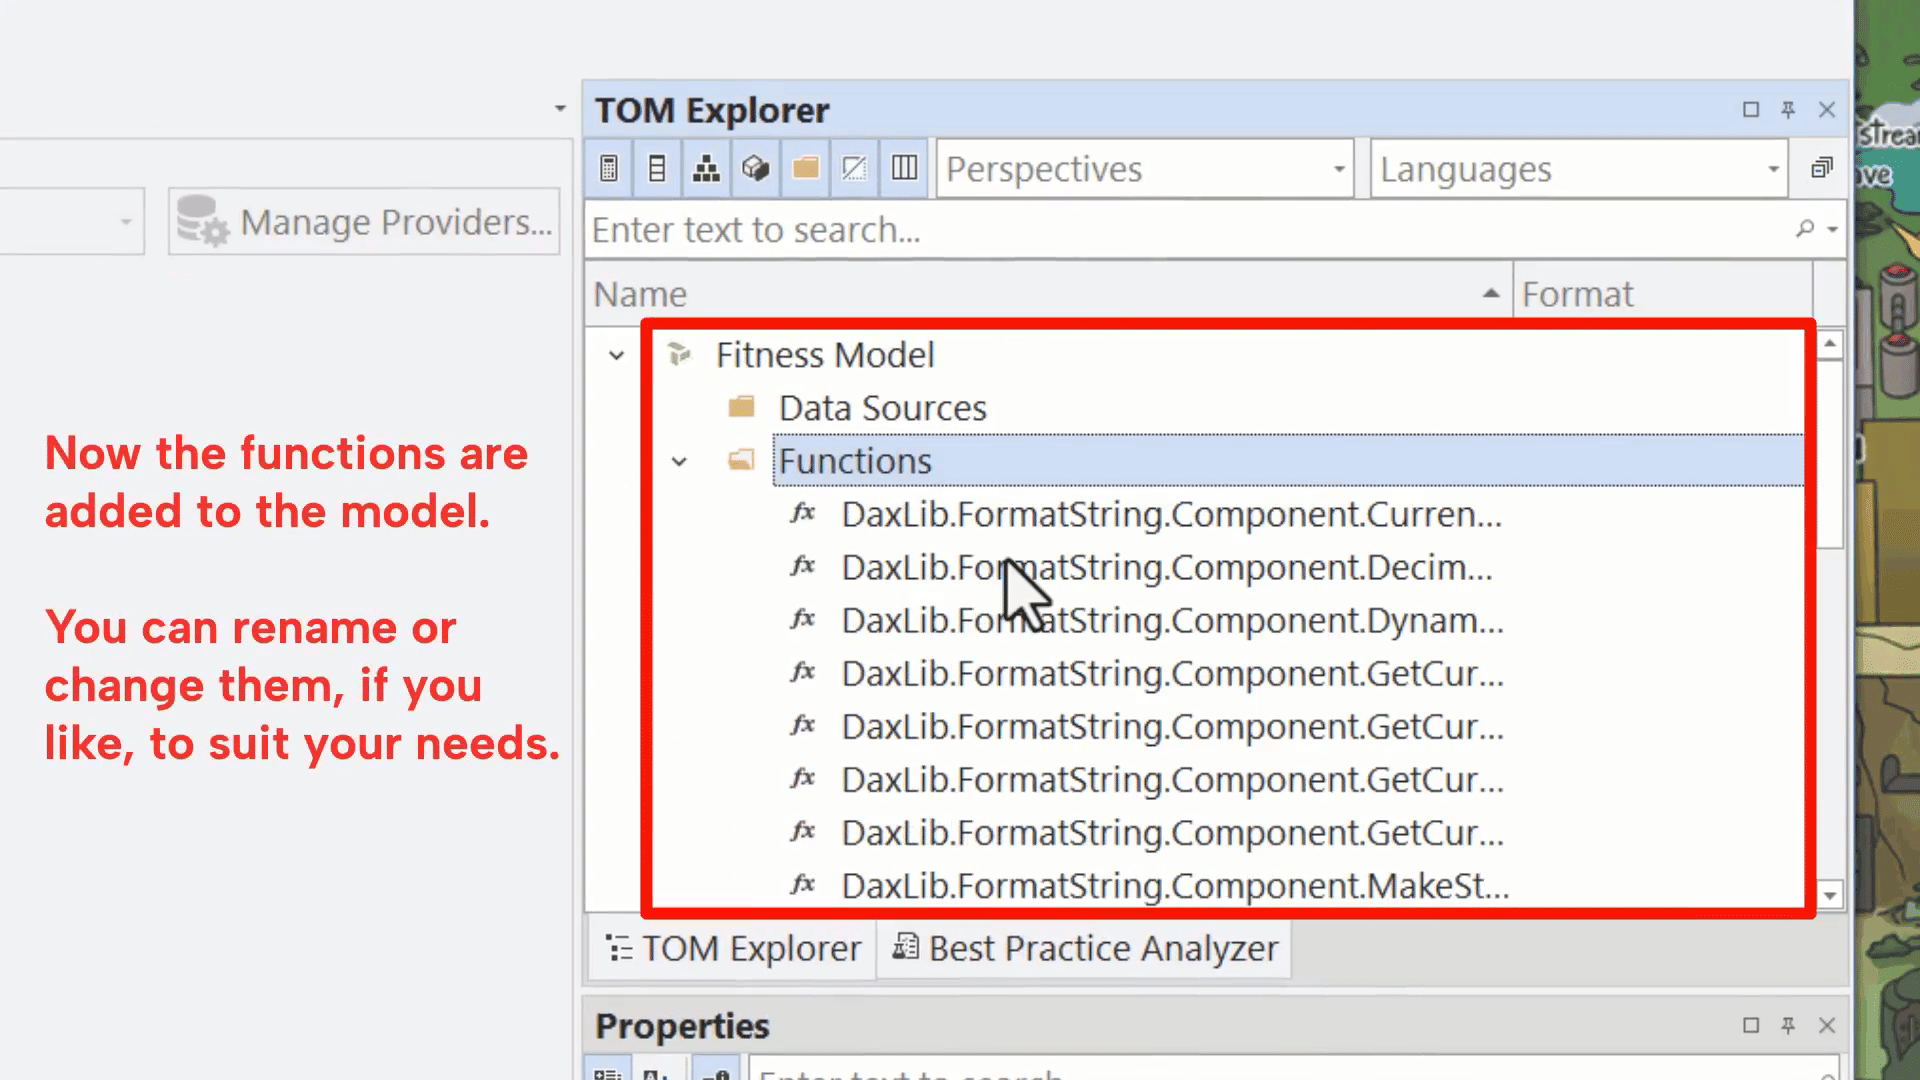Screen dimensions: 1920x1080
Task: Toggle display folders icon
Action: 805,168
